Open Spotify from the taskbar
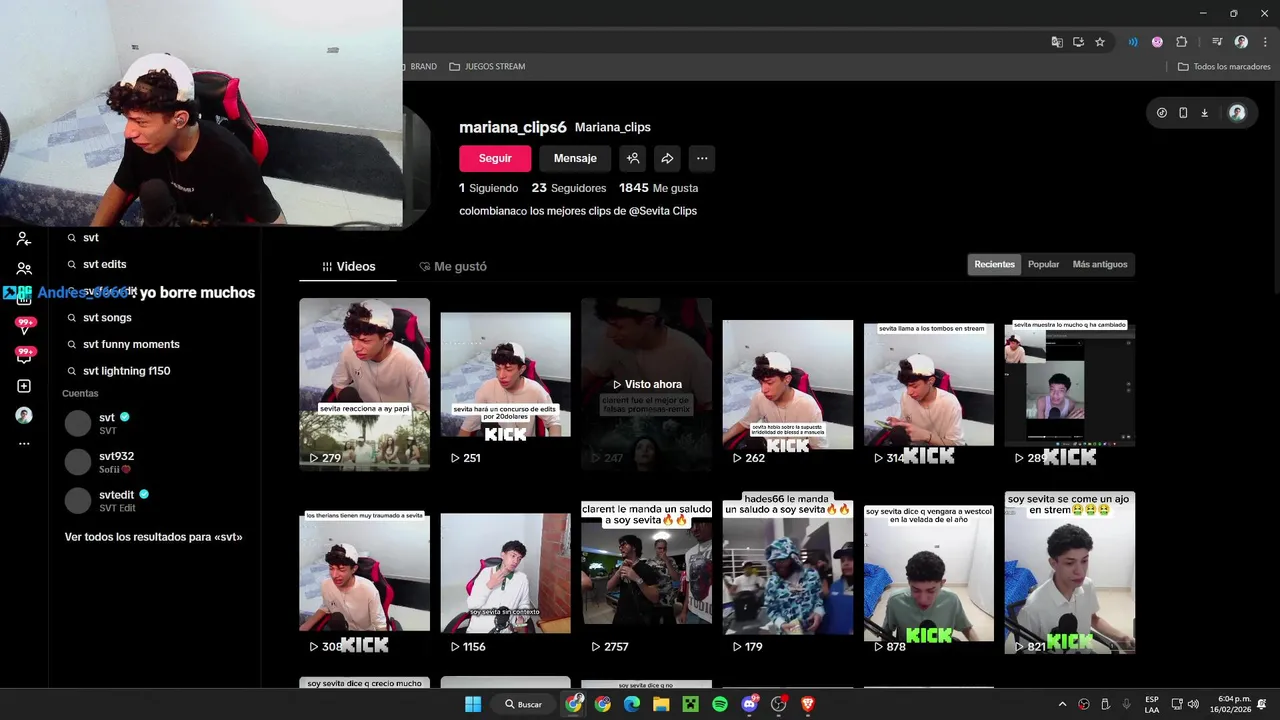The image size is (1280, 720). point(720,704)
